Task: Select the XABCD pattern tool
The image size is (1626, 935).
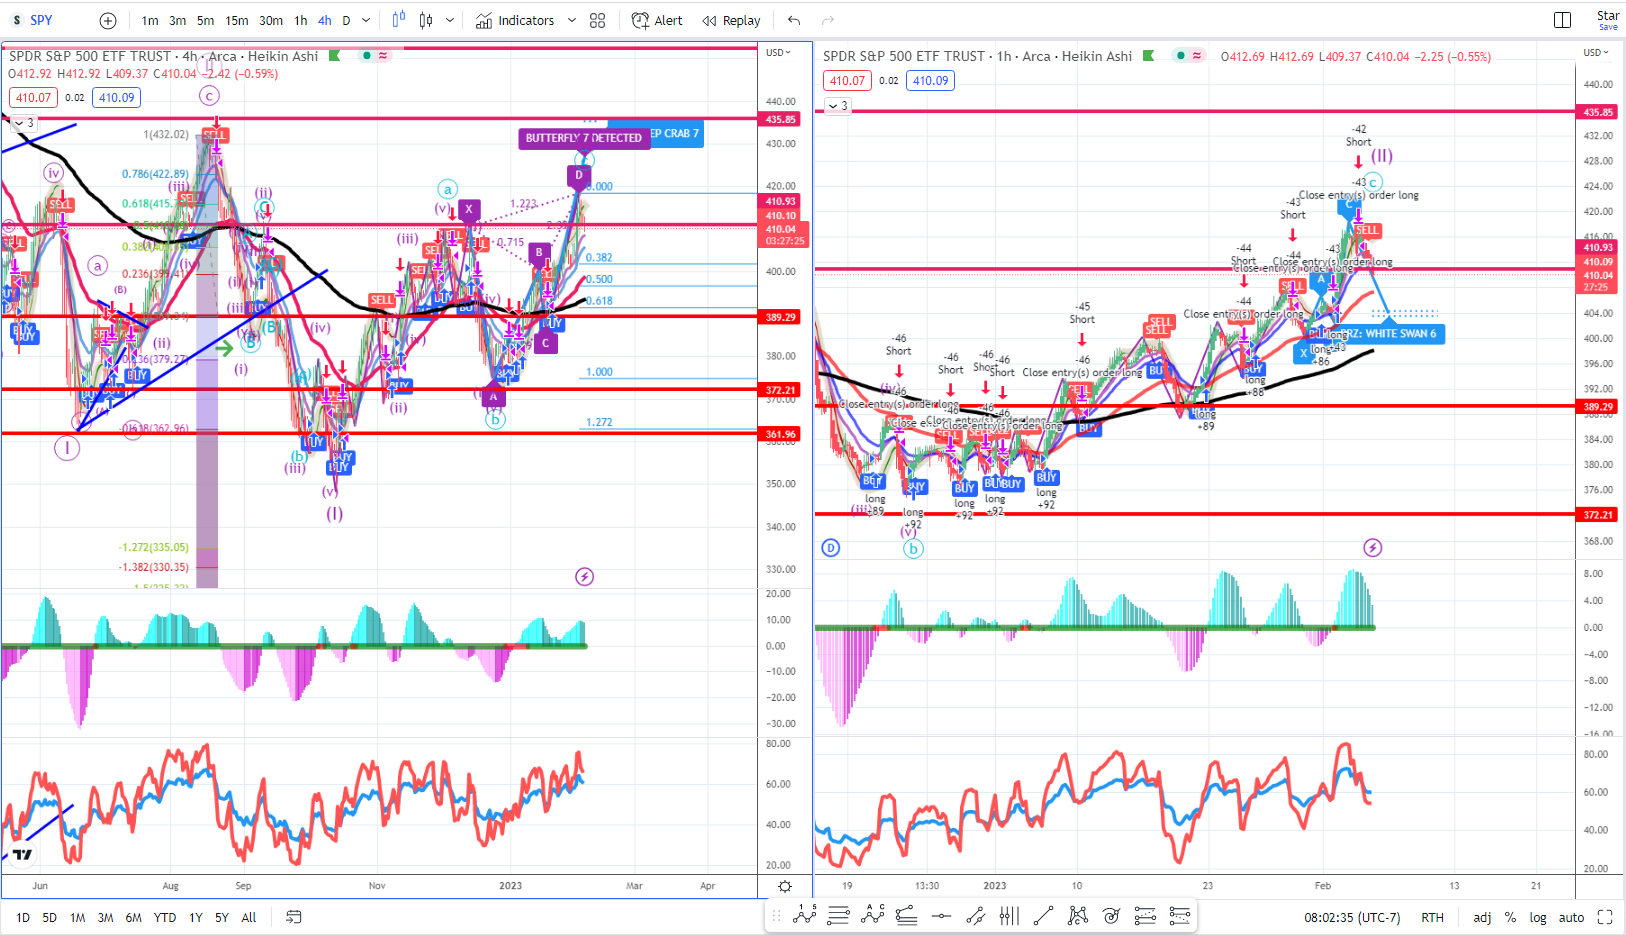Action: point(1077,915)
